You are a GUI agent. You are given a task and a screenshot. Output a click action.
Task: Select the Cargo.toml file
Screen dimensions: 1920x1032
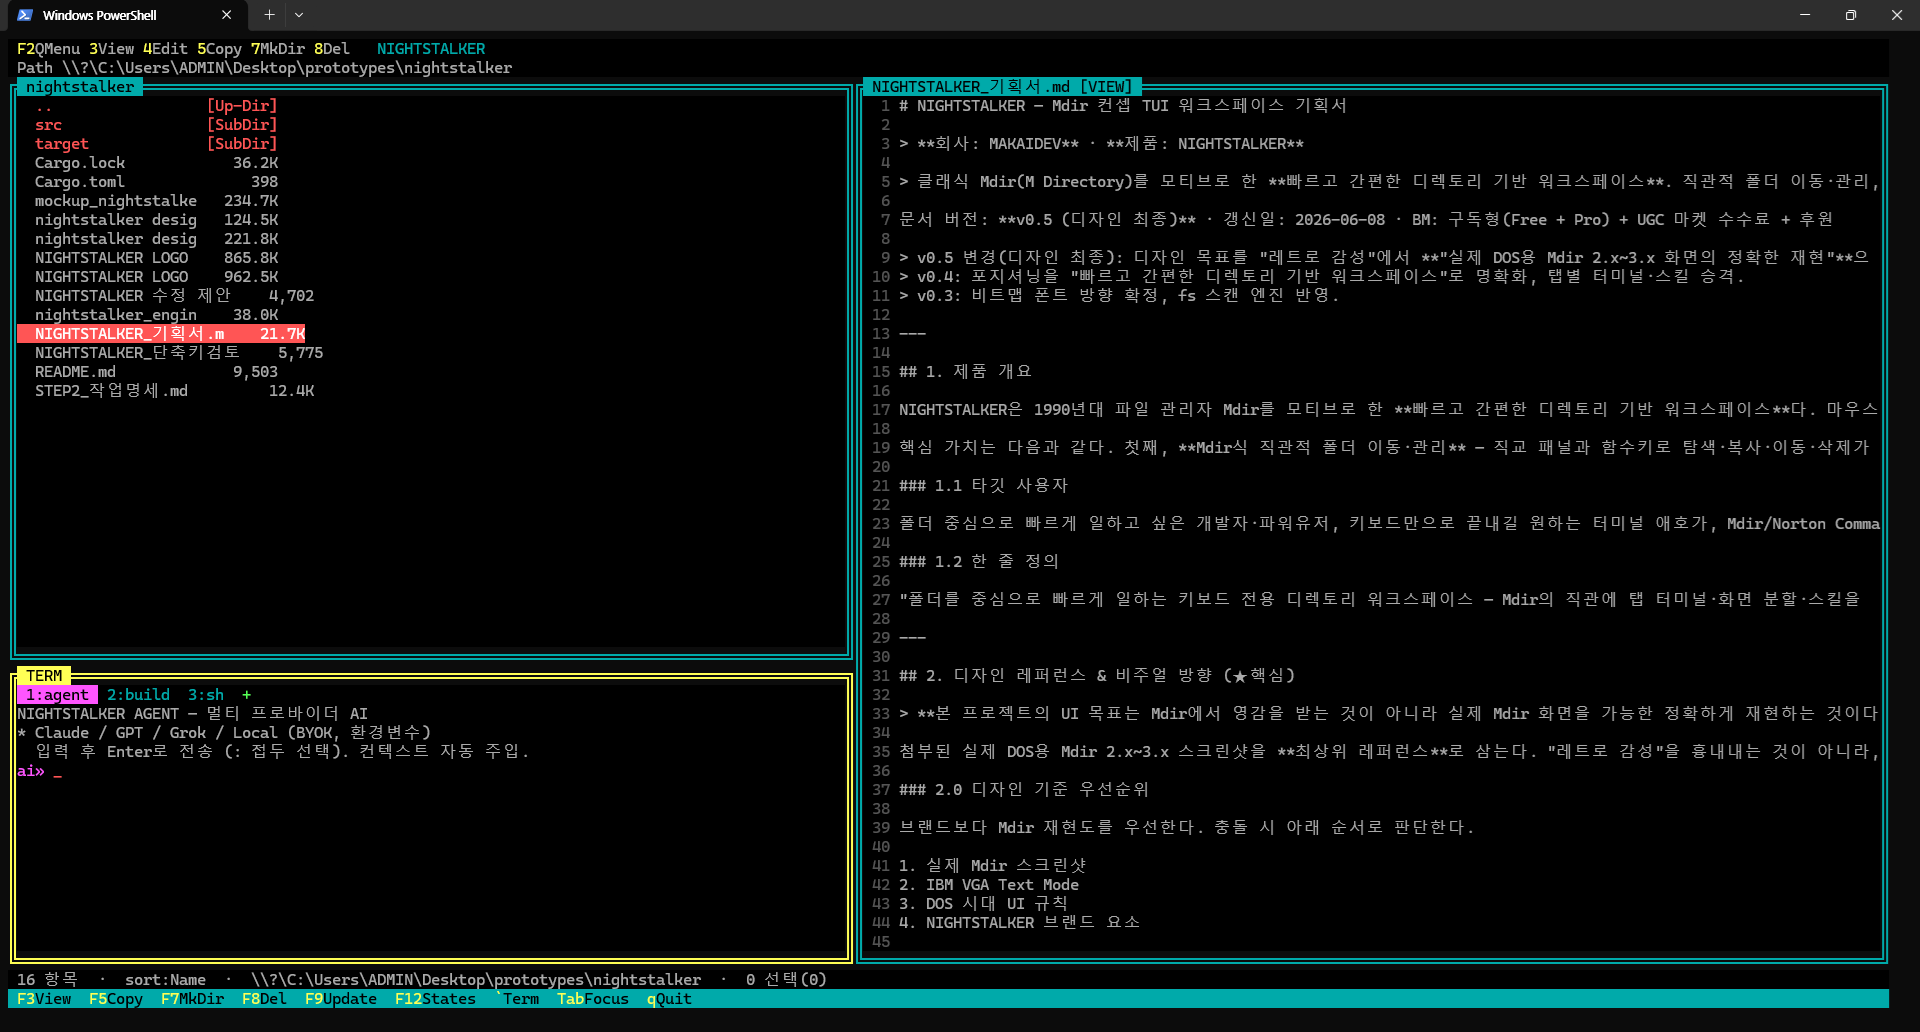pos(156,182)
